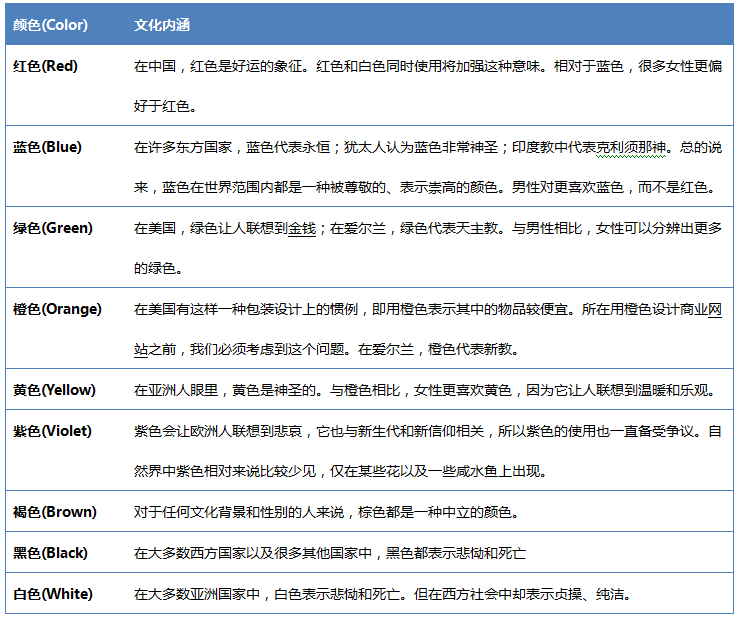737x617 pixels.
Task: Select the '蓝色(Blue)' row label
Action: click(x=47, y=147)
